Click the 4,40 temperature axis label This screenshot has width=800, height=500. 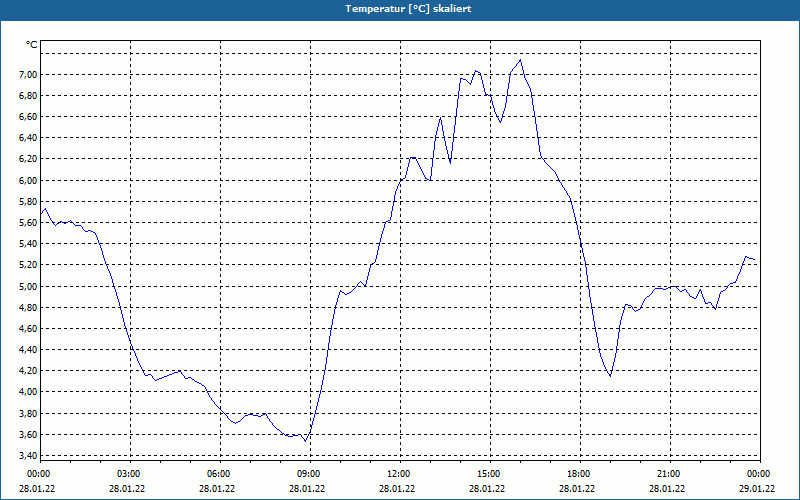point(28,350)
